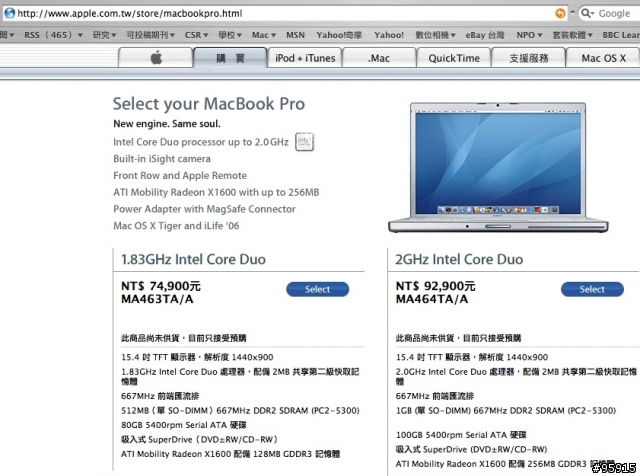Click the 100GB 5400rpm Serial ATA line

tap(461, 435)
